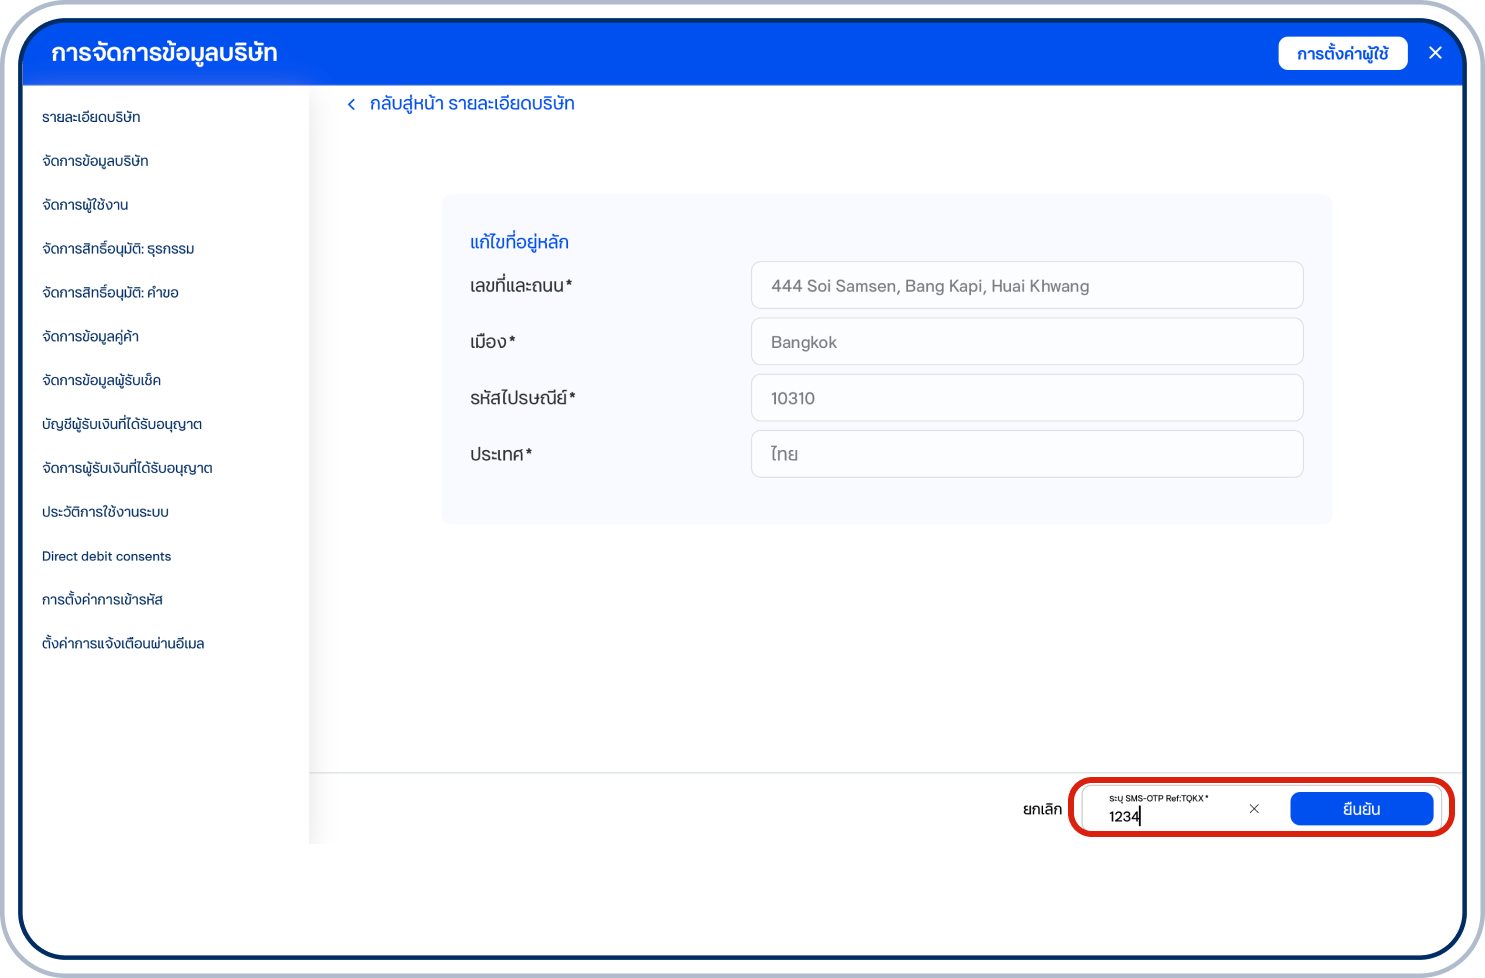The height and width of the screenshot is (978, 1485).
Task: Go back via กลับสู่หน้า รายละเอียดบริษัท link
Action: 471,104
